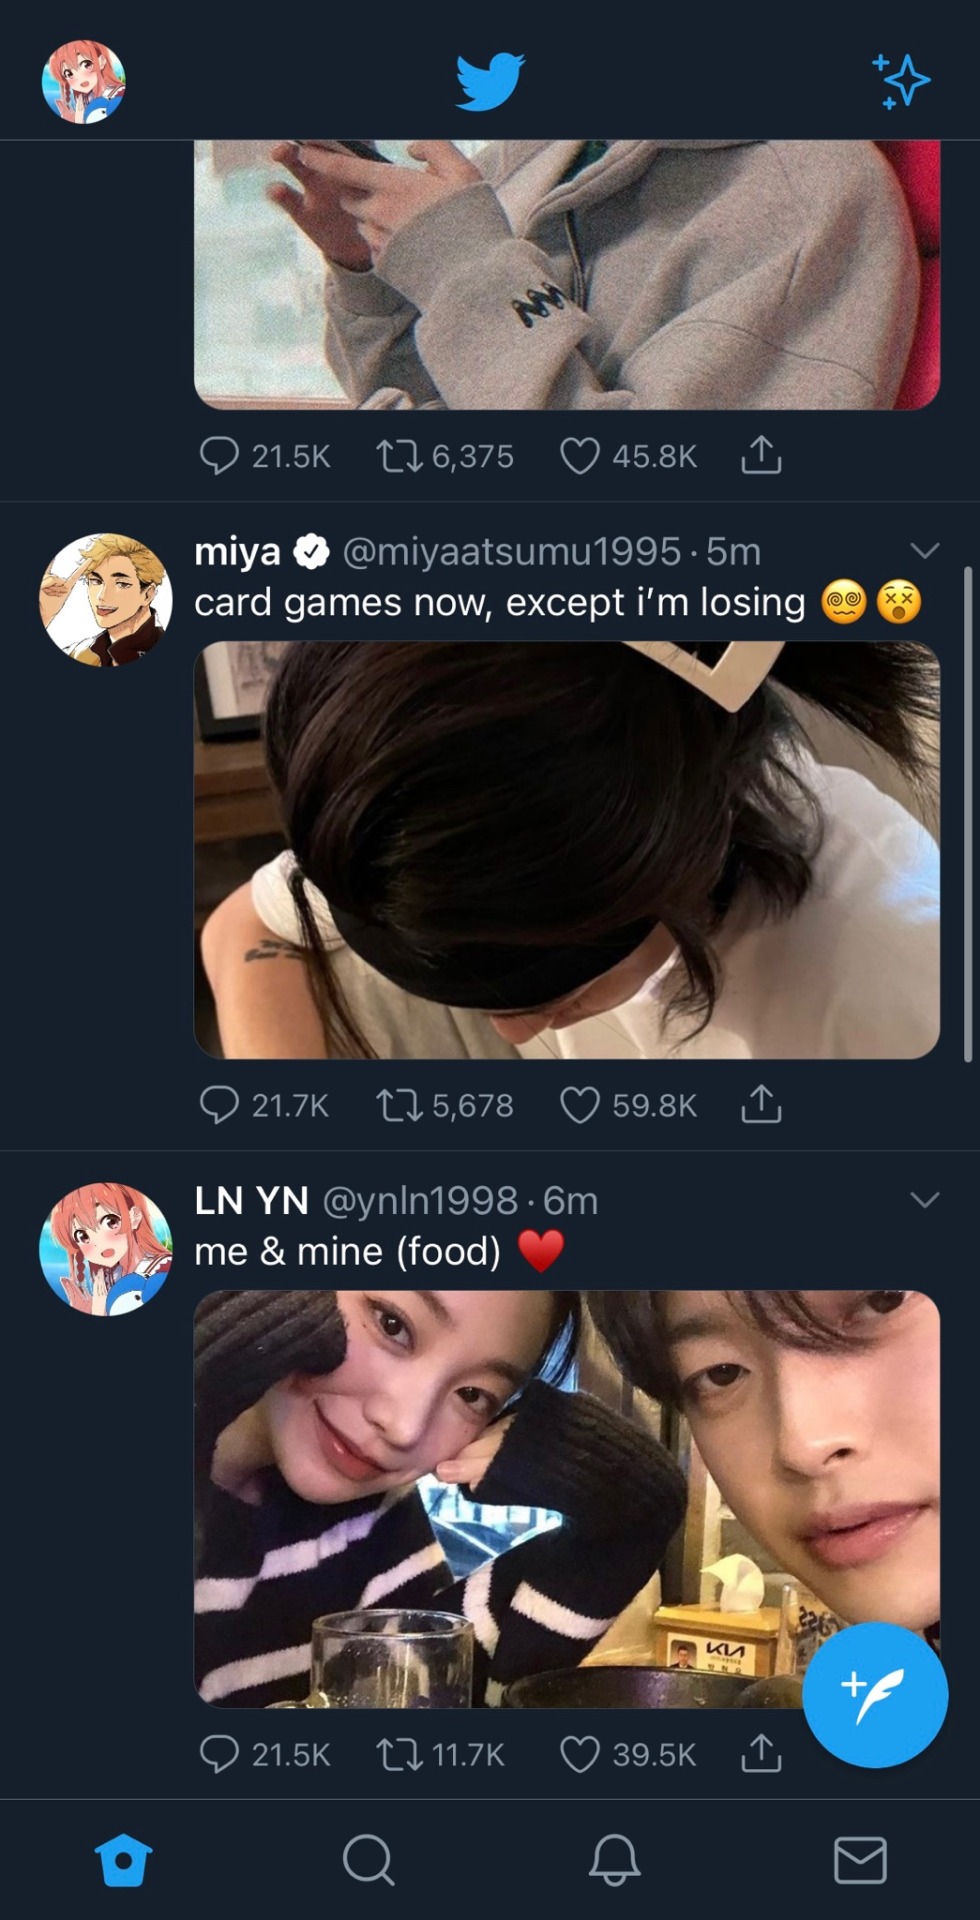Click the Twitter bird logo

coord(490,81)
